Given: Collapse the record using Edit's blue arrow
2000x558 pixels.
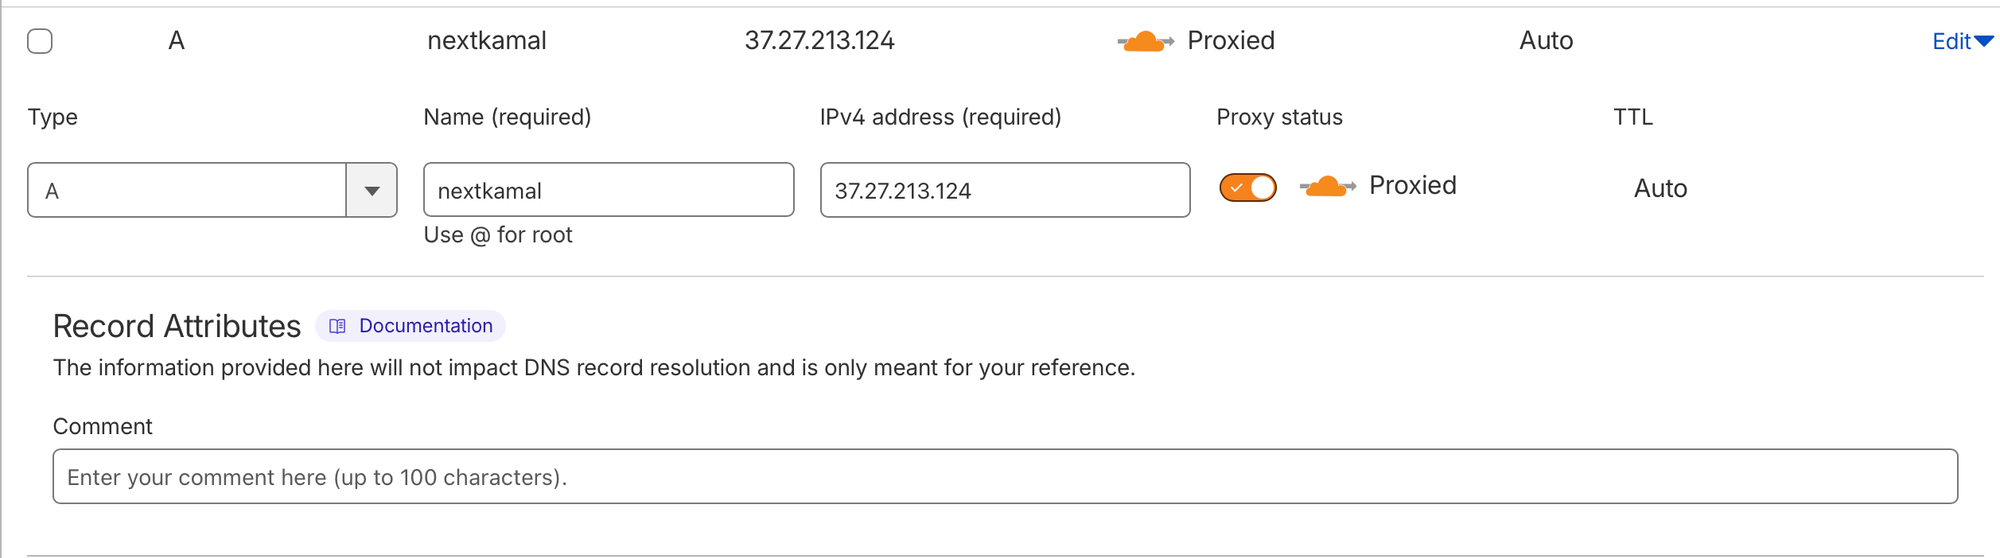Looking at the screenshot, I should [x=1984, y=41].
